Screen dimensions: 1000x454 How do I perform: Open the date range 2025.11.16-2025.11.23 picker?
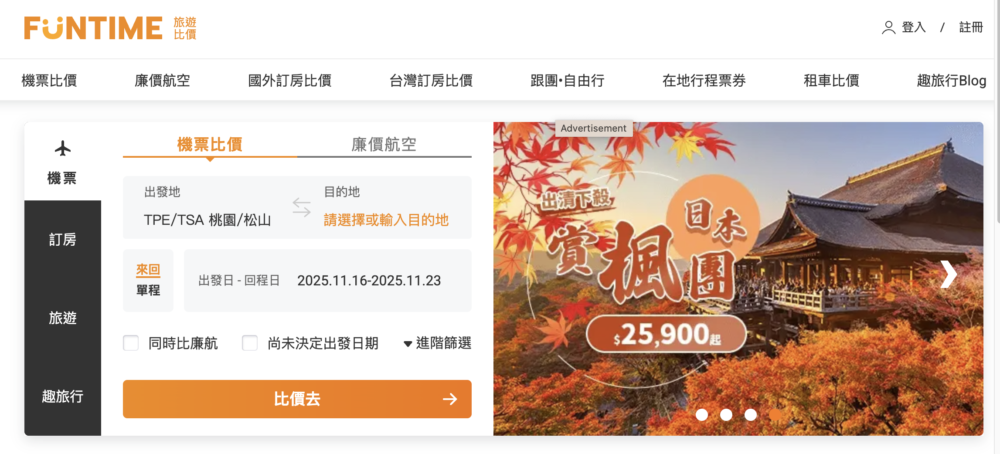click(x=328, y=281)
